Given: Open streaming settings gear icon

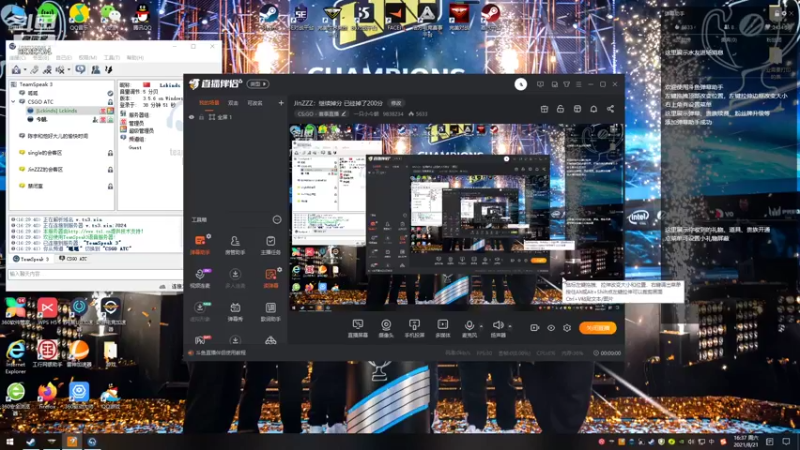Looking at the screenshot, I should (x=567, y=328).
